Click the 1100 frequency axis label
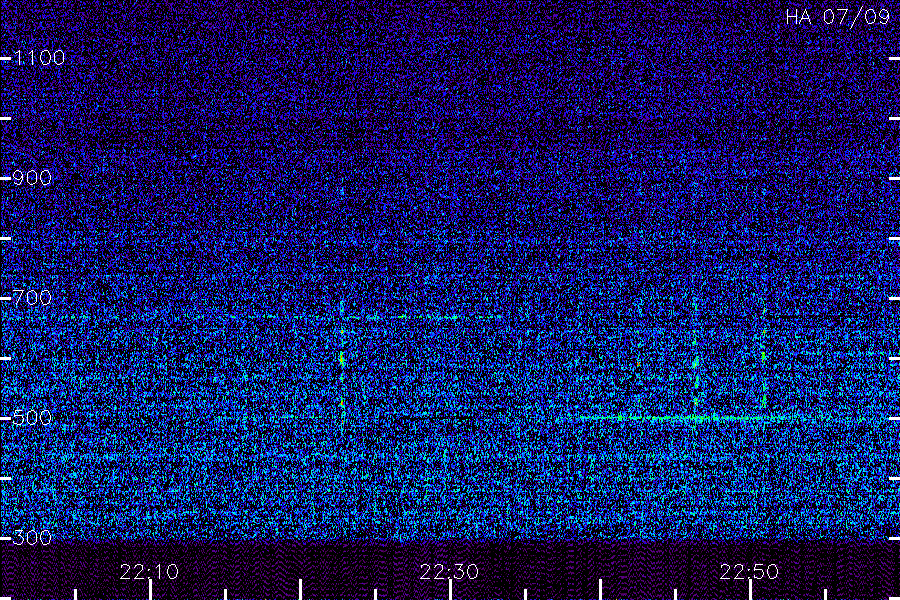This screenshot has width=900, height=600. click(x=39, y=57)
